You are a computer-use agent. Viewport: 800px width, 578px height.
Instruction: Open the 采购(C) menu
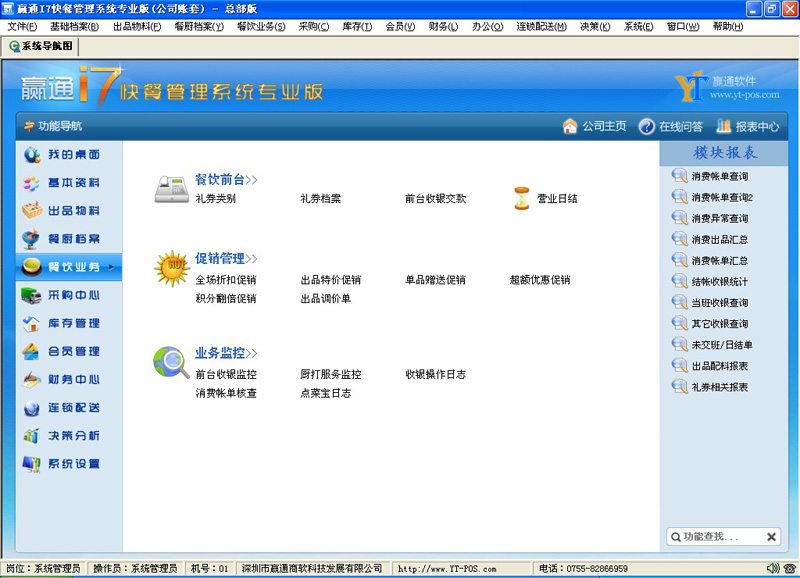click(314, 27)
